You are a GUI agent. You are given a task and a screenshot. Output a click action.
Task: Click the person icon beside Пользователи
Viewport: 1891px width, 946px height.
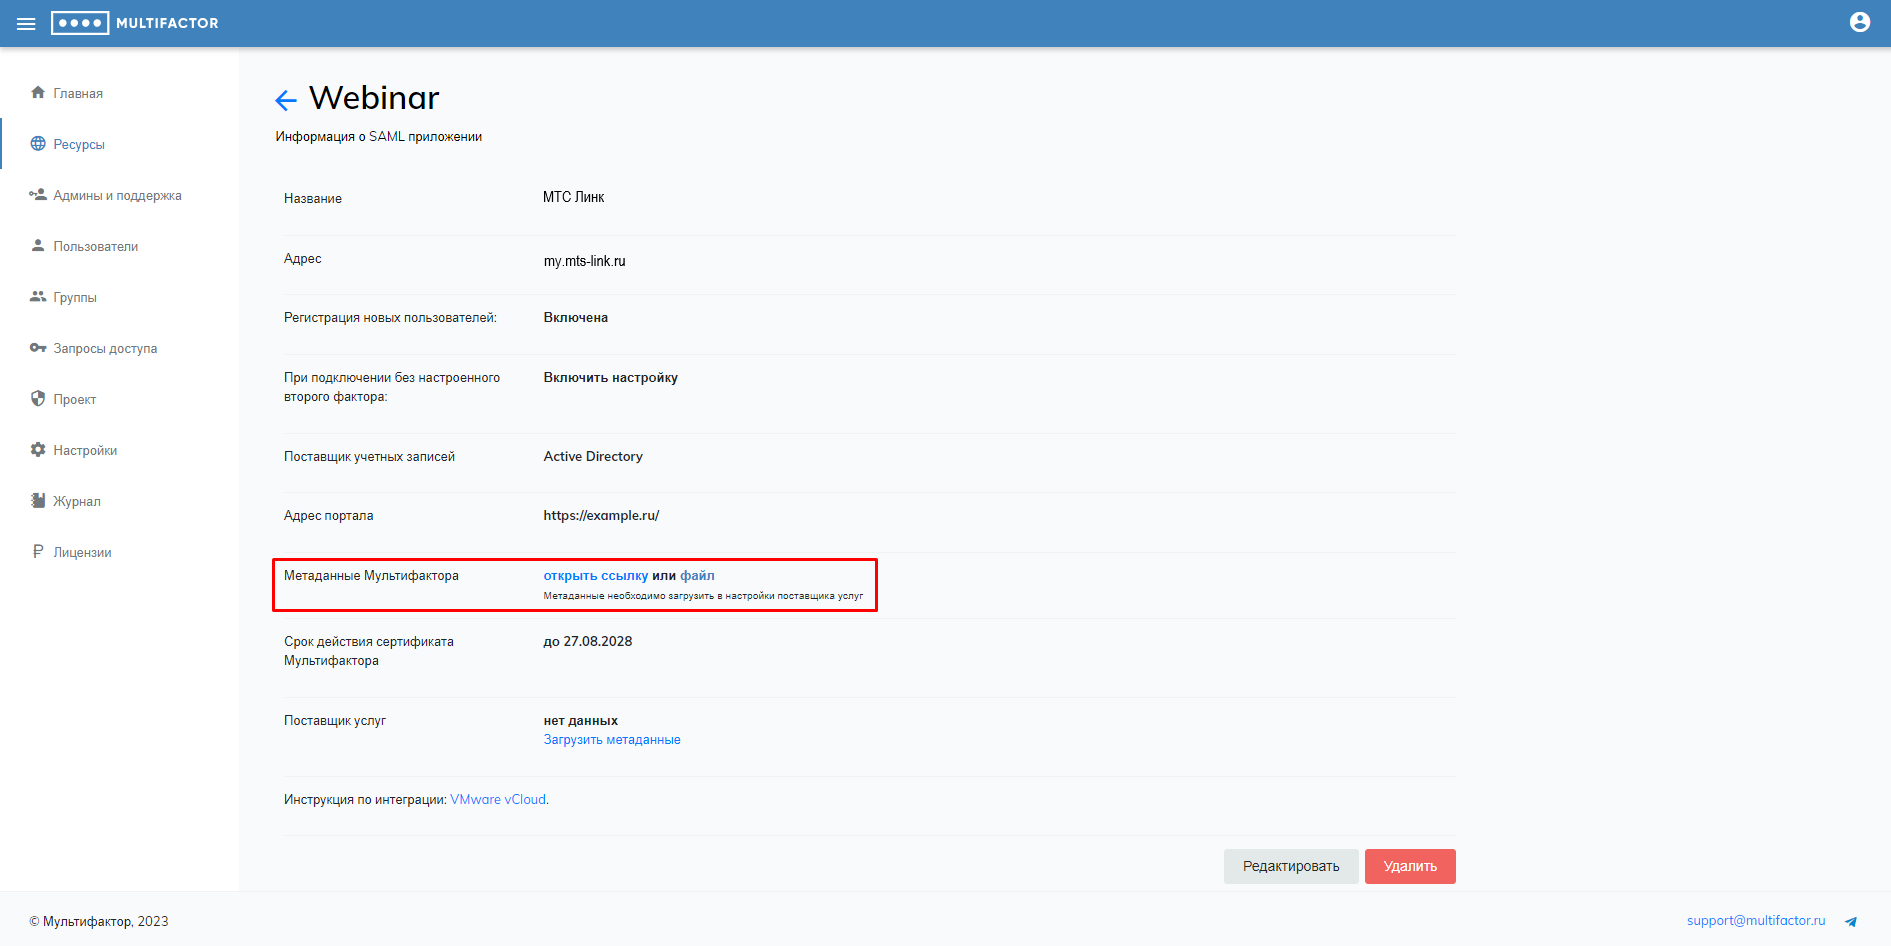(38, 245)
